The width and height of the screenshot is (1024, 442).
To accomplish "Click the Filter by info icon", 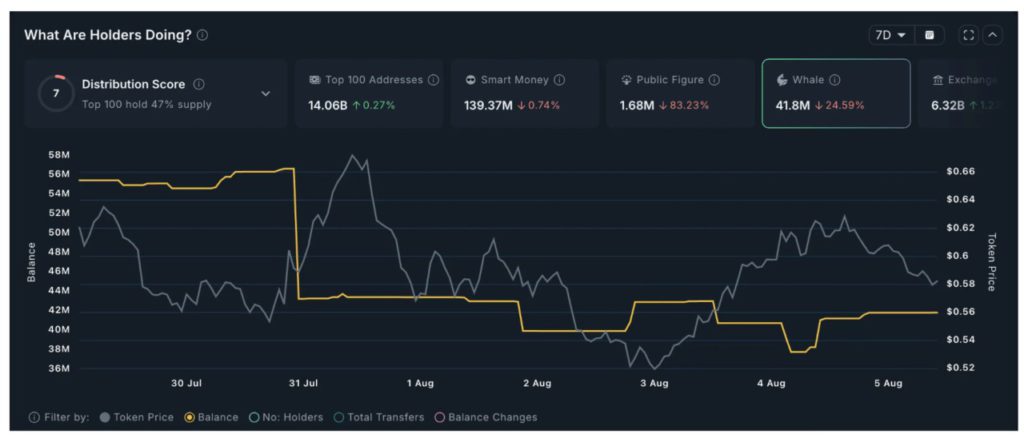I will click(35, 417).
